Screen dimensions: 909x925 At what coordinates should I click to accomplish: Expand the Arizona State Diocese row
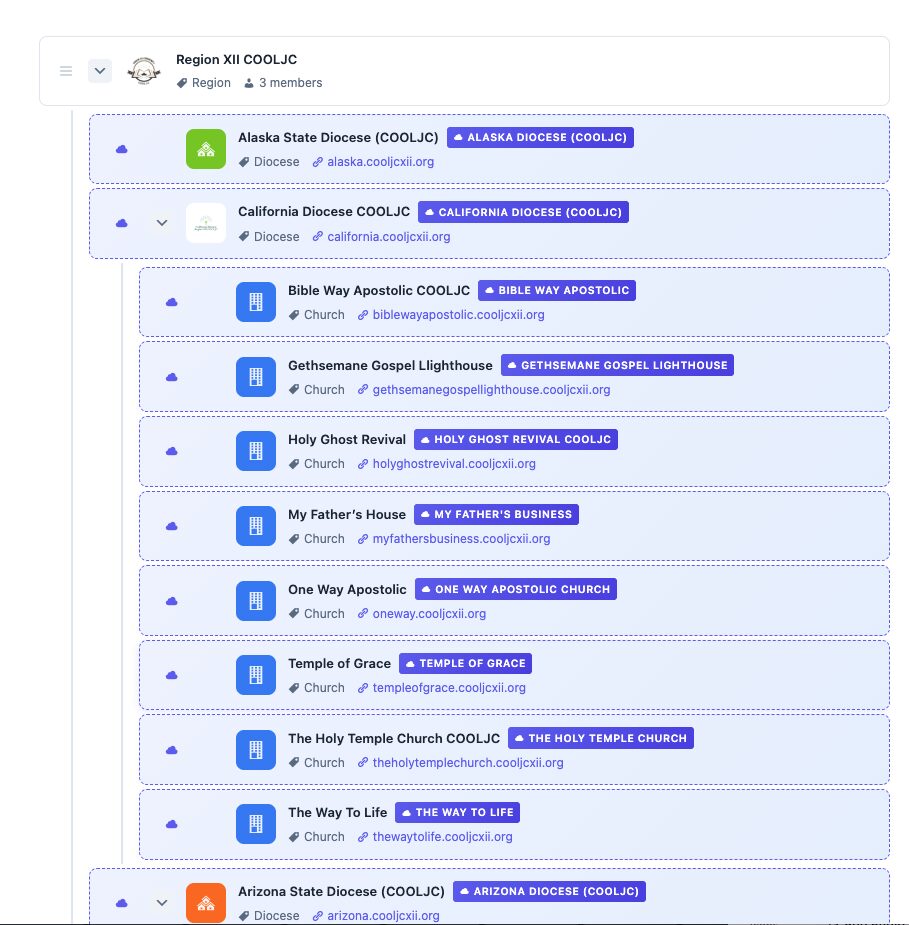click(x=162, y=902)
